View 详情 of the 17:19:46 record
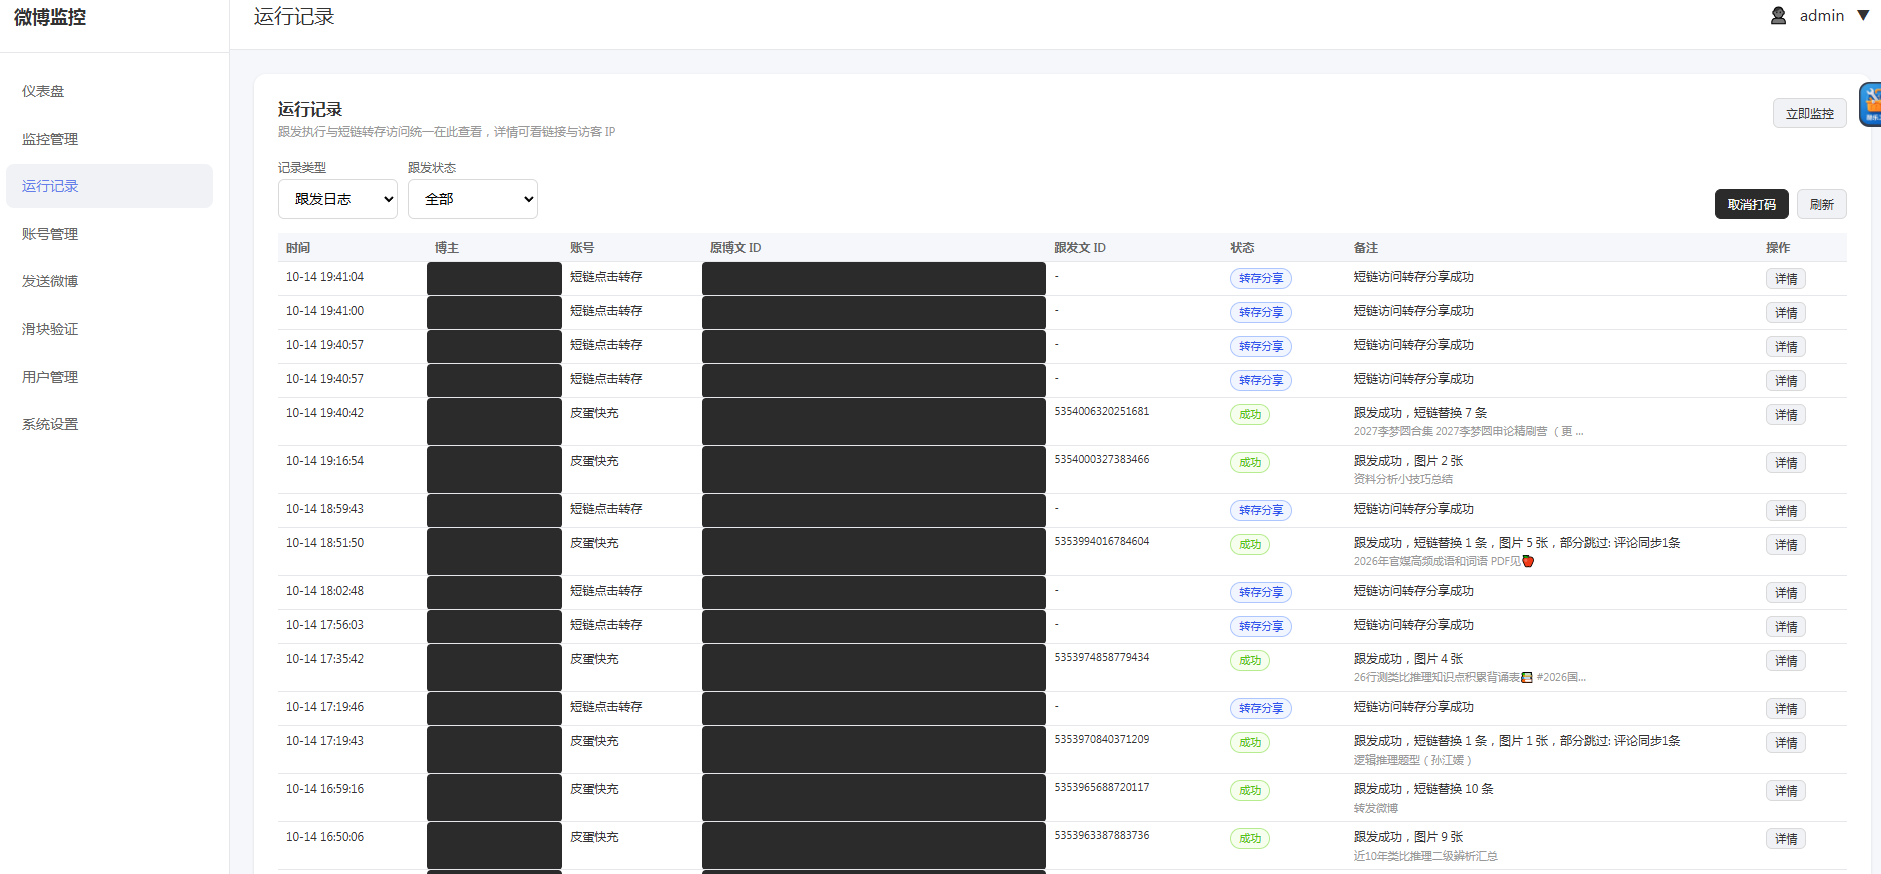1881x874 pixels. pos(1786,709)
